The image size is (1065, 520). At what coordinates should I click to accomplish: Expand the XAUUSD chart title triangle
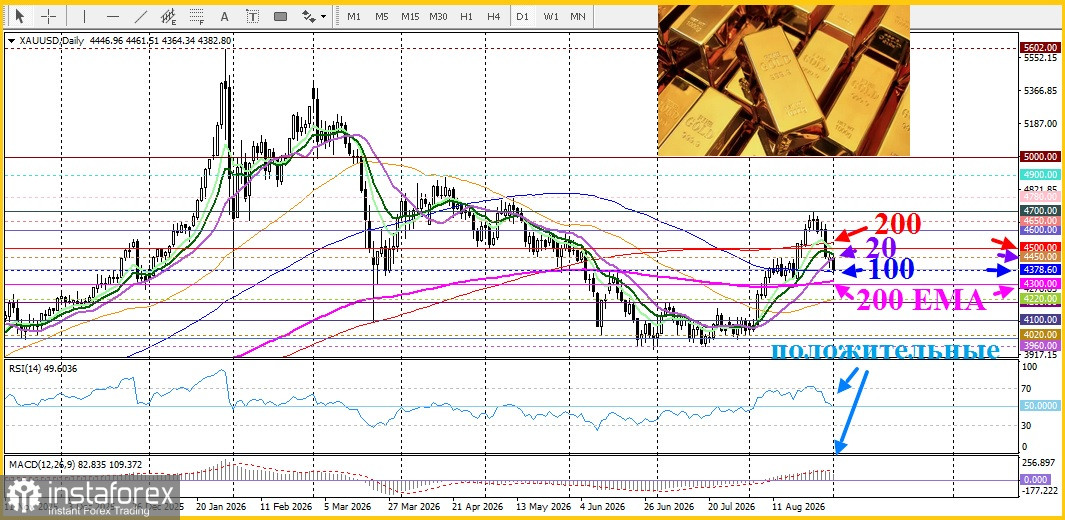11,41
